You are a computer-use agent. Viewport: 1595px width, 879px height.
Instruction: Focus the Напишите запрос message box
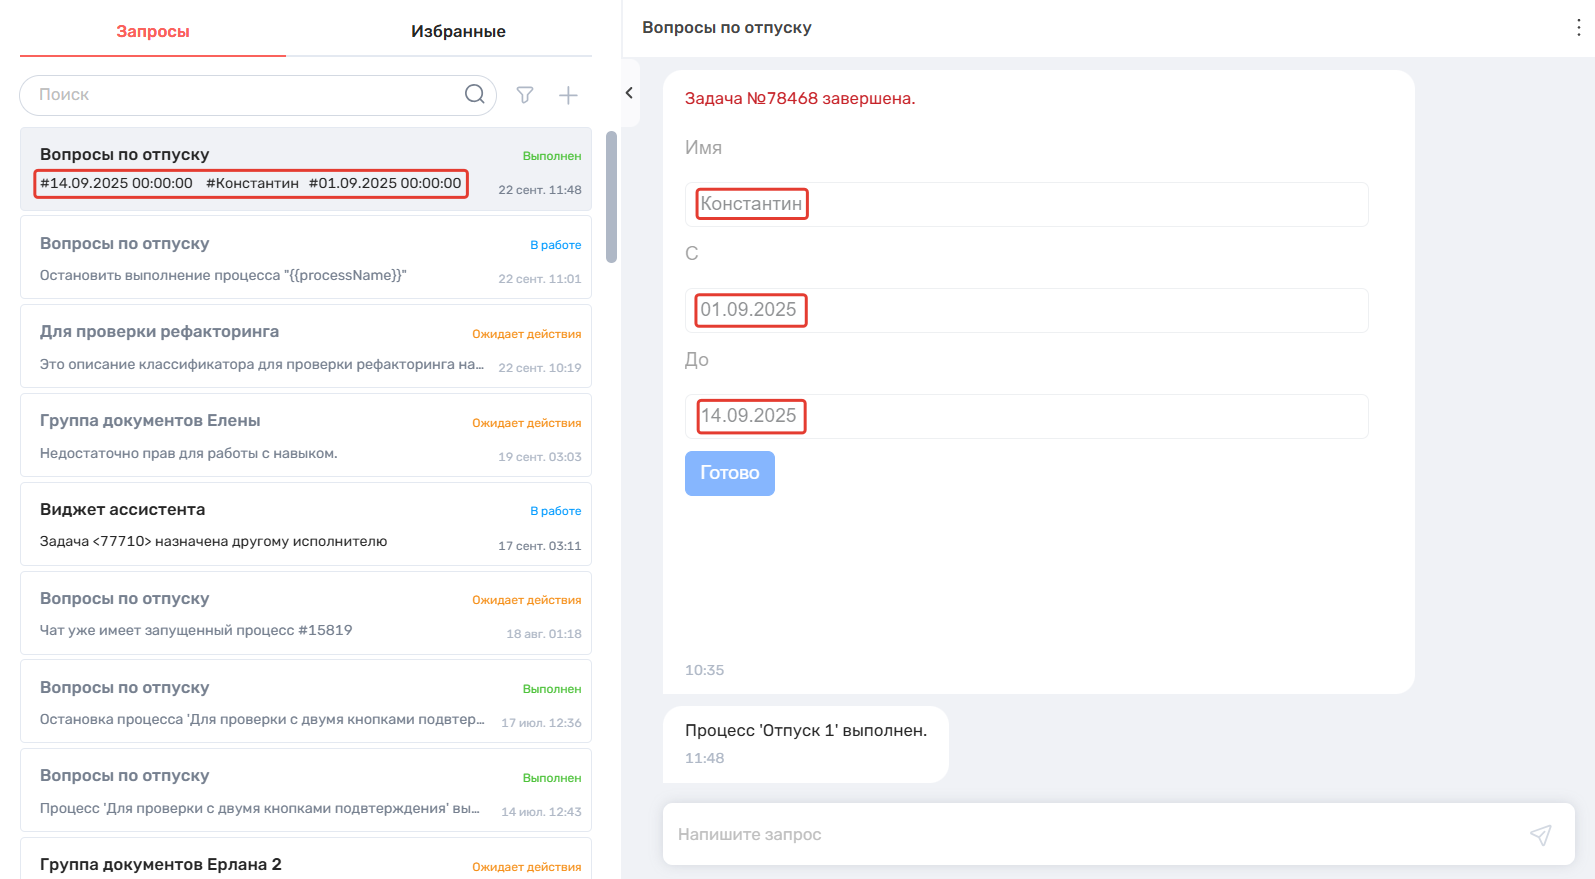click(x=1090, y=835)
